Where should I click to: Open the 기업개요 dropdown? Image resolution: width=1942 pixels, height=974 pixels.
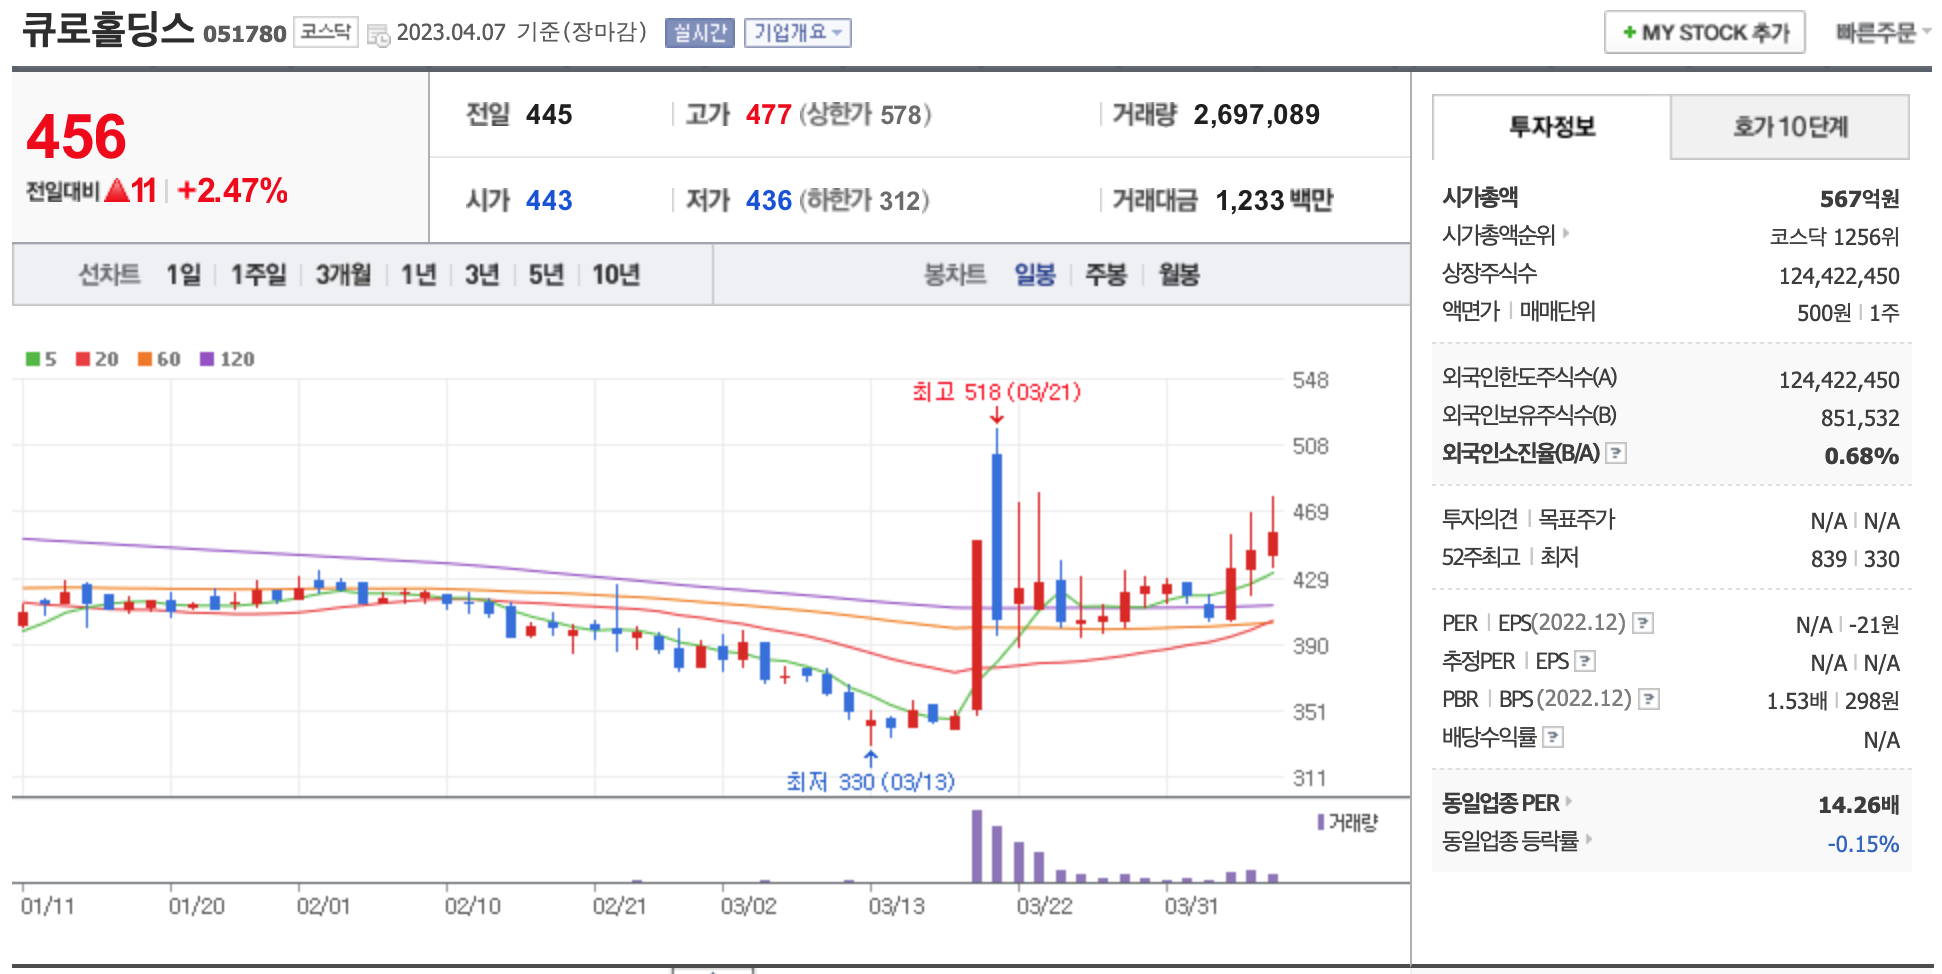[x=797, y=33]
